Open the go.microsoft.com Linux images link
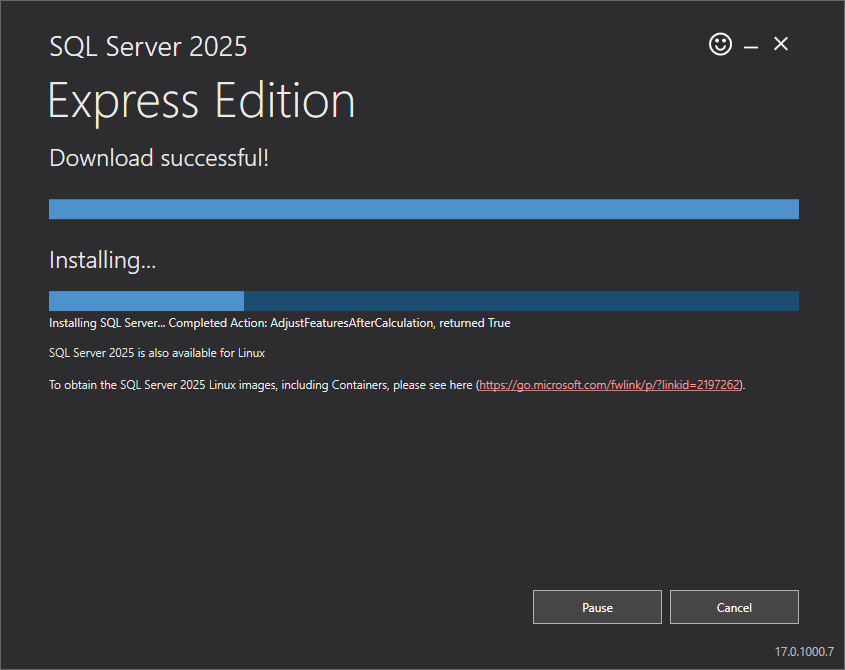This screenshot has width=845, height=670. point(609,384)
